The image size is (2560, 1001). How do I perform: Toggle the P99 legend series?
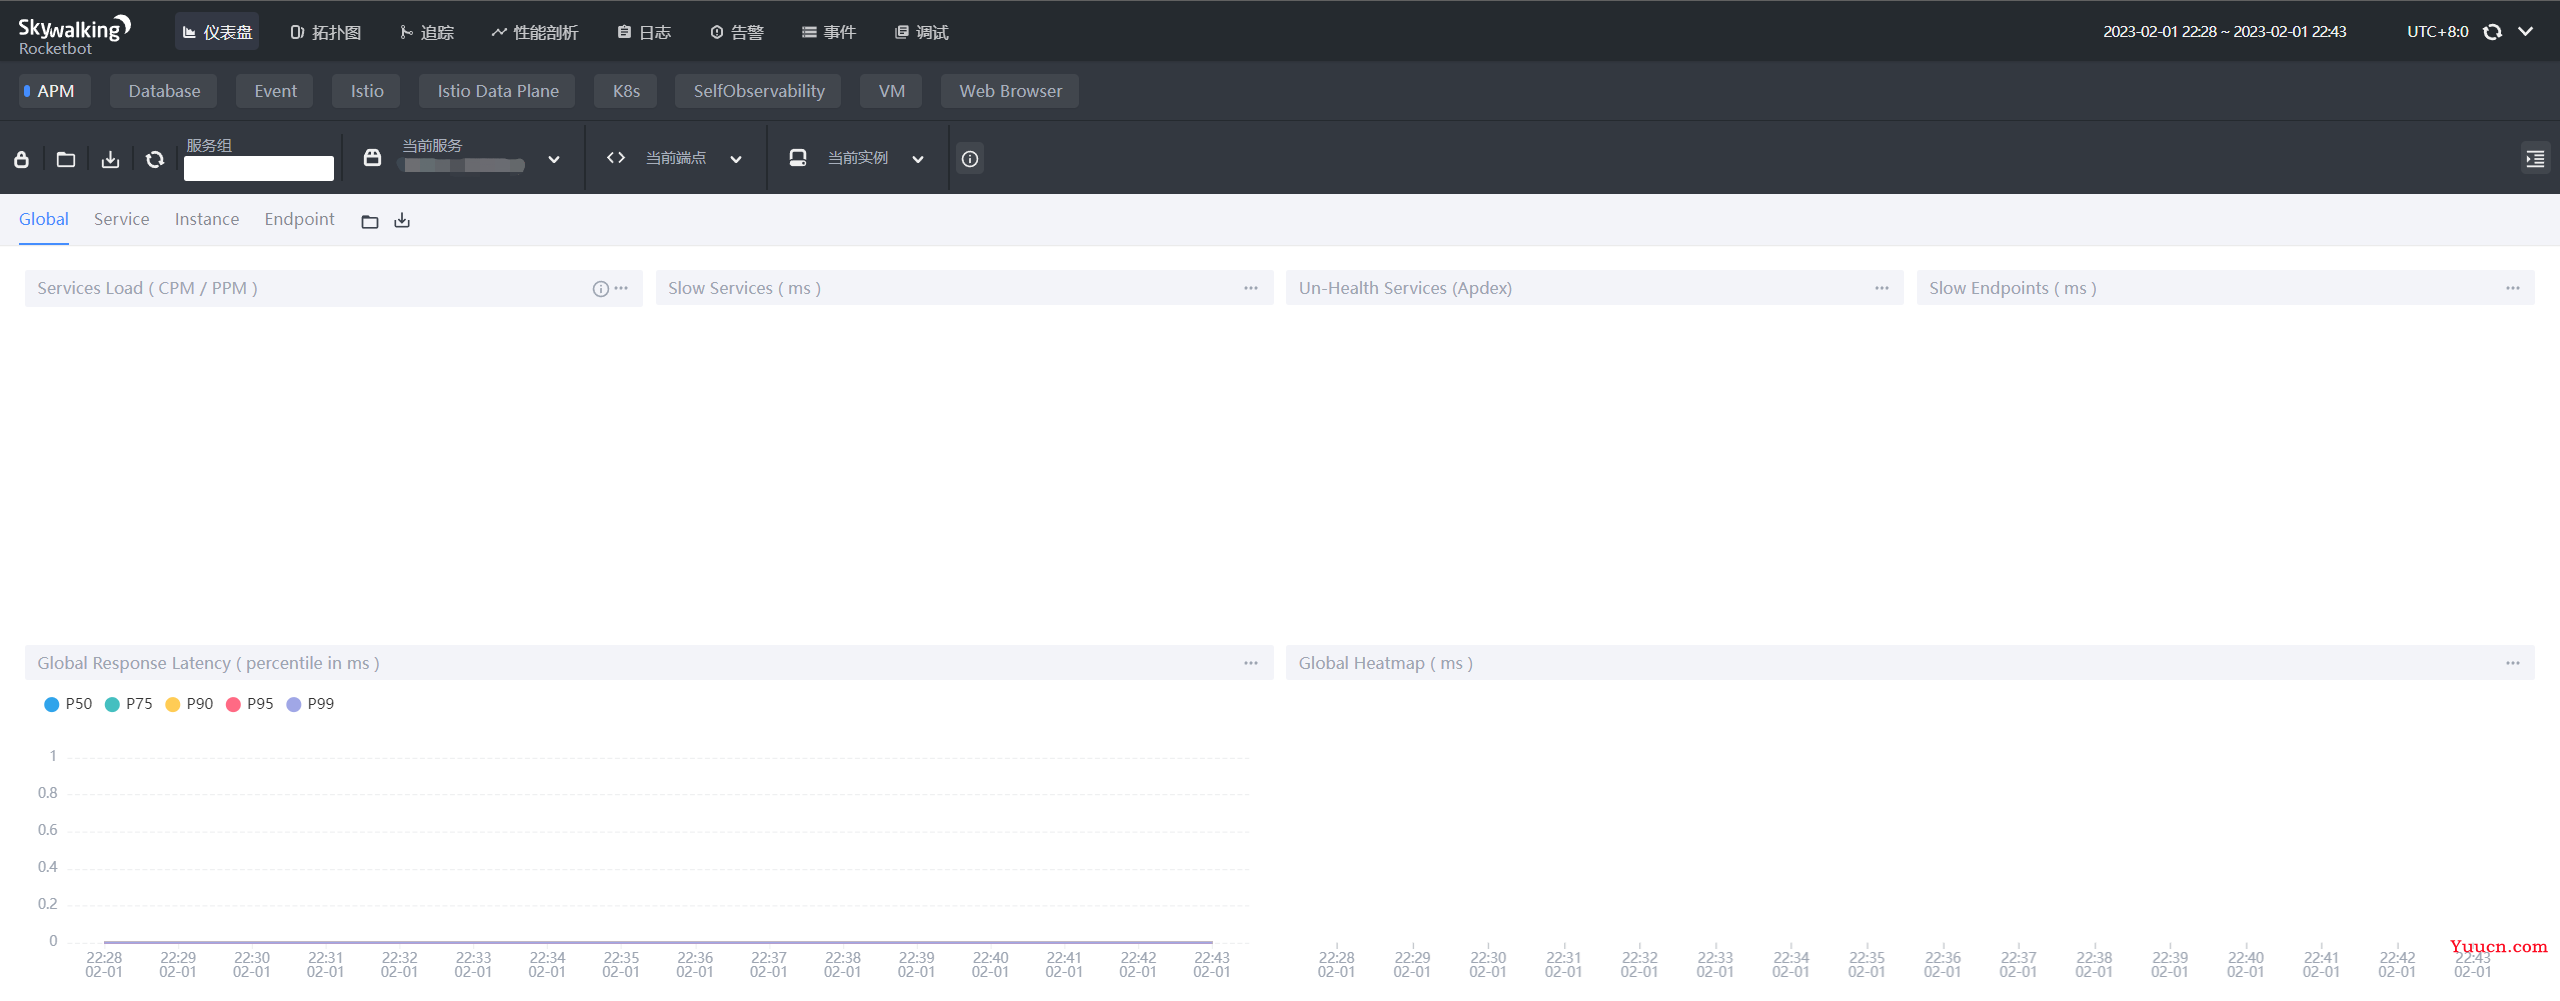point(310,704)
